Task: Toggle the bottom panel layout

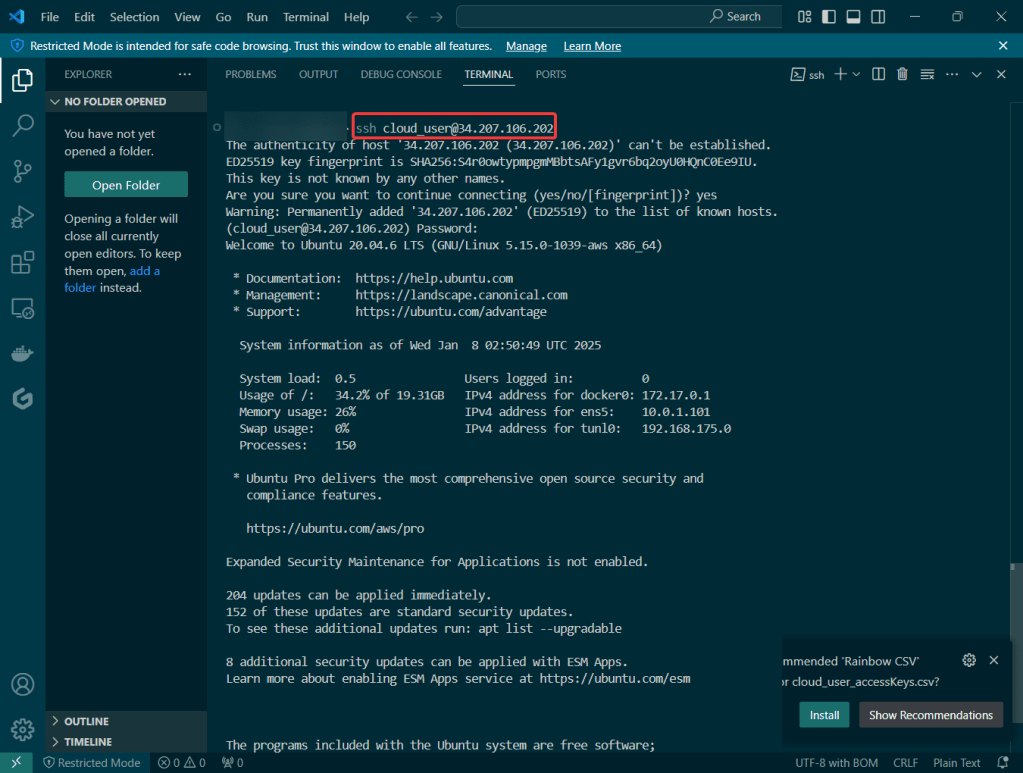Action: [853, 16]
